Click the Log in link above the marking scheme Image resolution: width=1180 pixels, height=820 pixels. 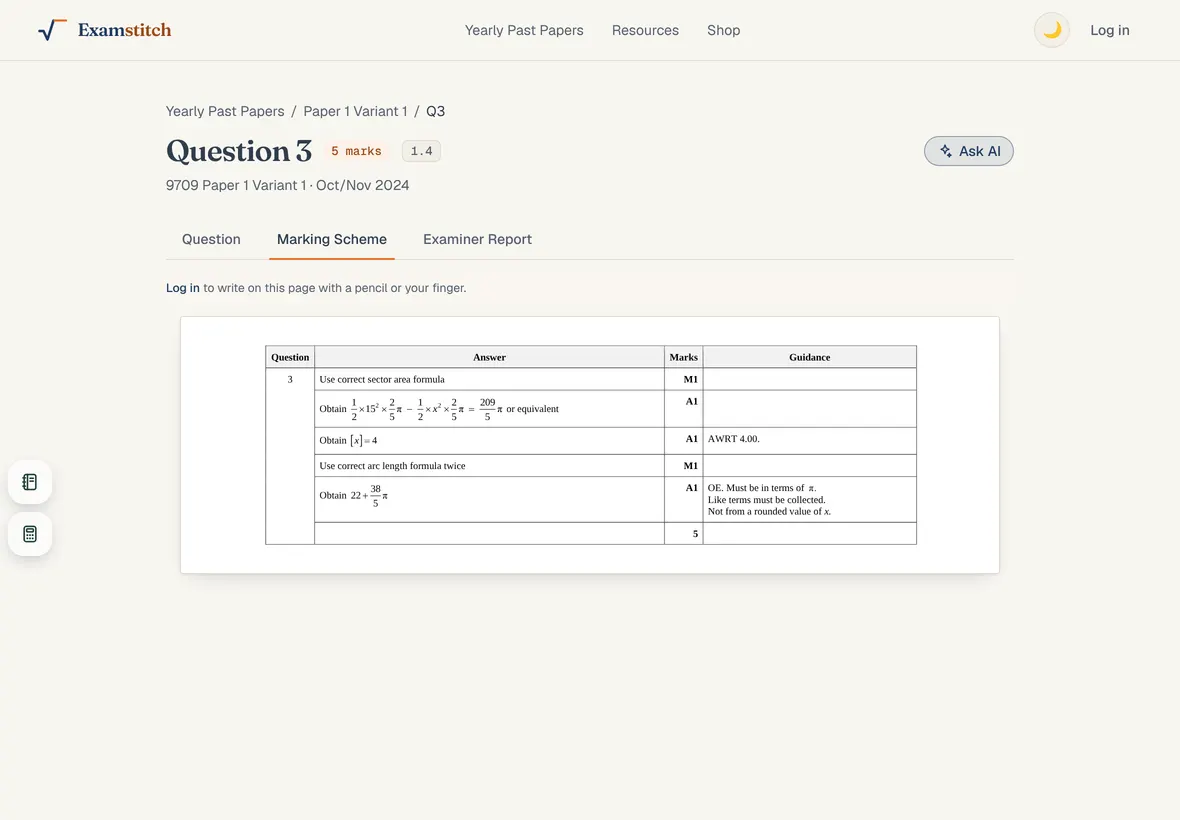pos(183,288)
